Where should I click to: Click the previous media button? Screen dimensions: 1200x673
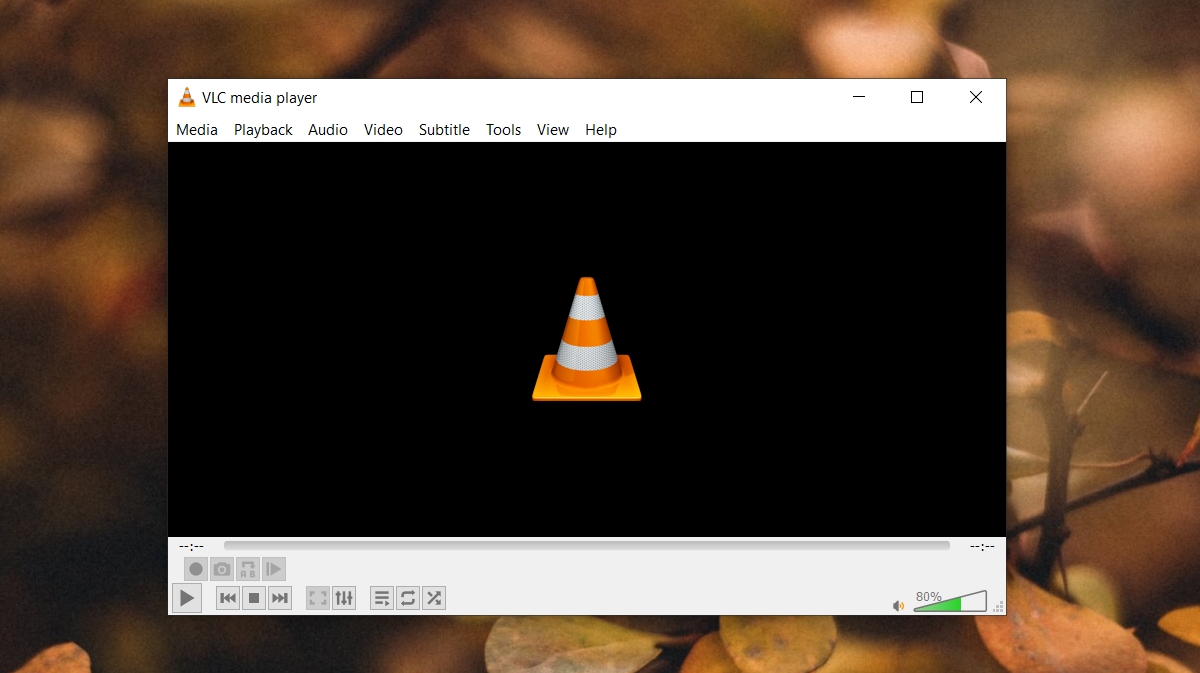click(x=228, y=598)
